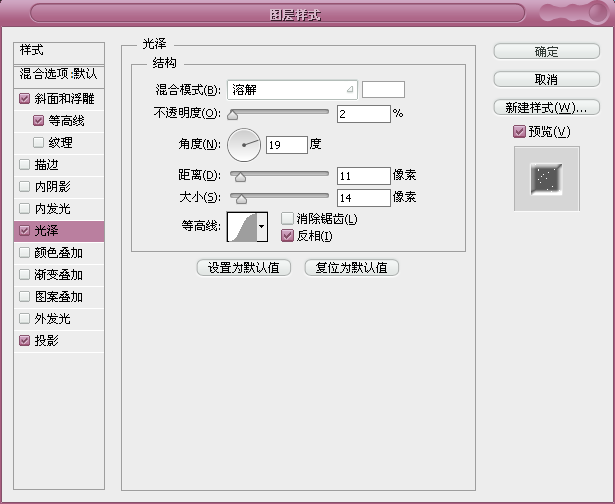Screen dimensions: 615x504
Task: Open the 投影 settings row
Action: click(x=59, y=341)
